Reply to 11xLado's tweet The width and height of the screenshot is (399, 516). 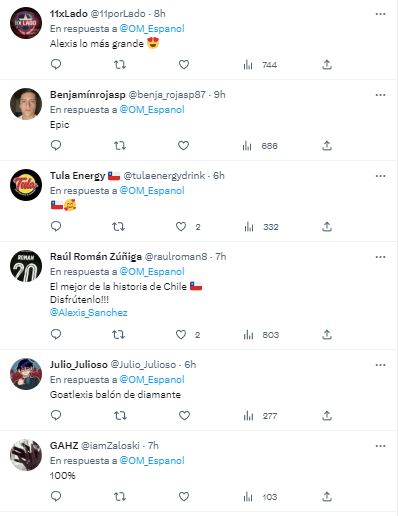56,64
